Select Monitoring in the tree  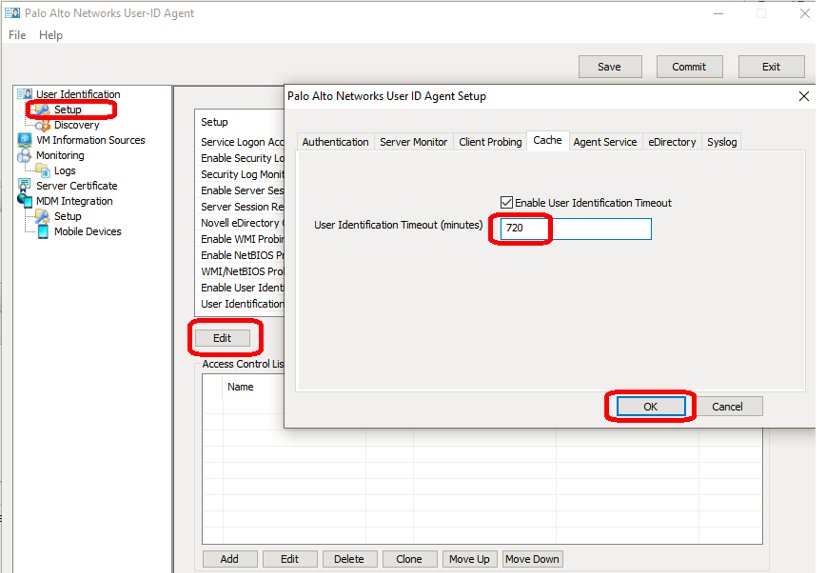point(60,155)
